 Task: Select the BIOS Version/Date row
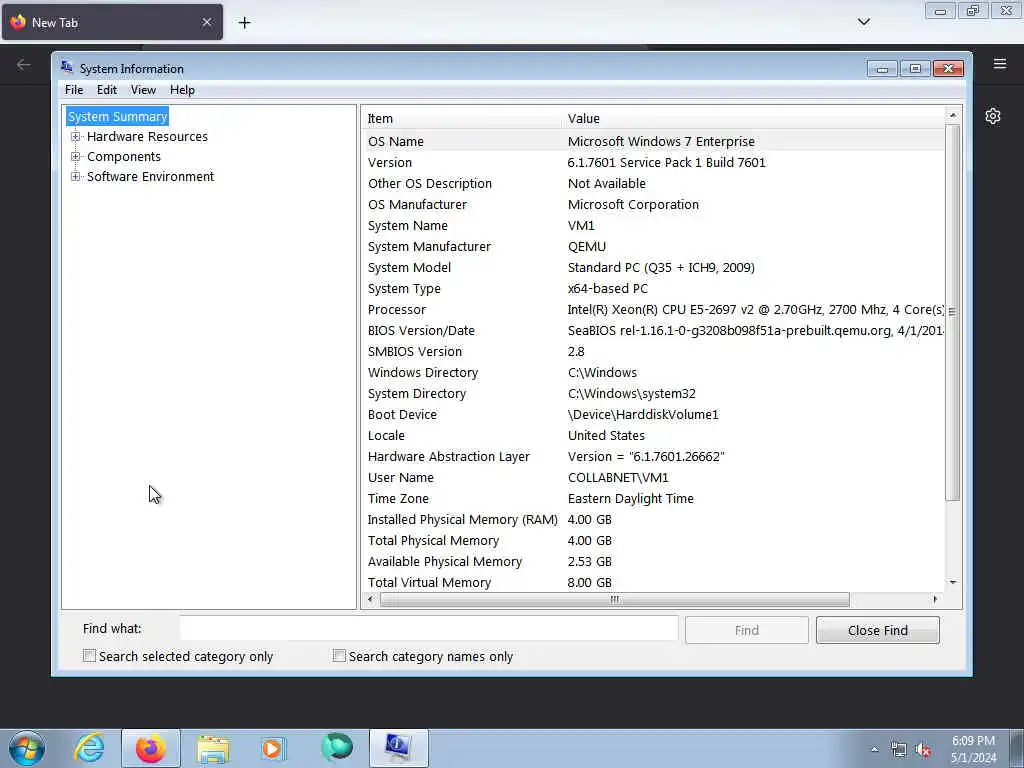tap(653, 330)
